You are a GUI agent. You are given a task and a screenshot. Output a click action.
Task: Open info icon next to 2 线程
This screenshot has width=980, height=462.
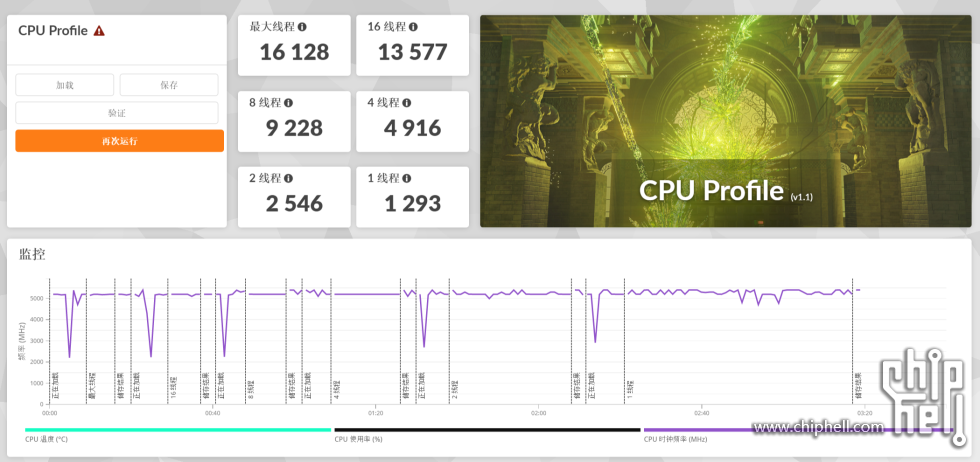(288, 179)
